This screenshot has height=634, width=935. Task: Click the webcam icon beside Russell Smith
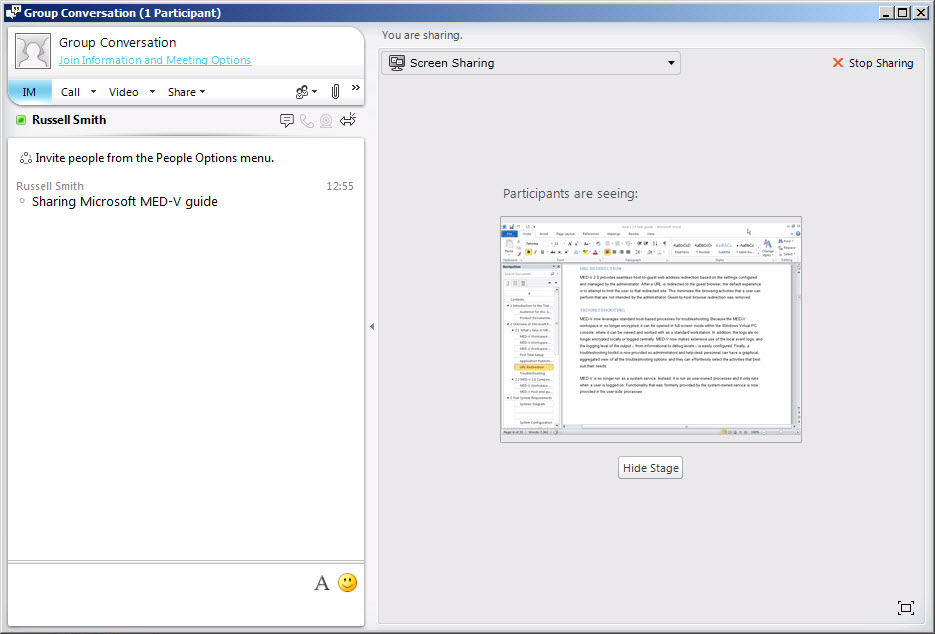[x=326, y=121]
